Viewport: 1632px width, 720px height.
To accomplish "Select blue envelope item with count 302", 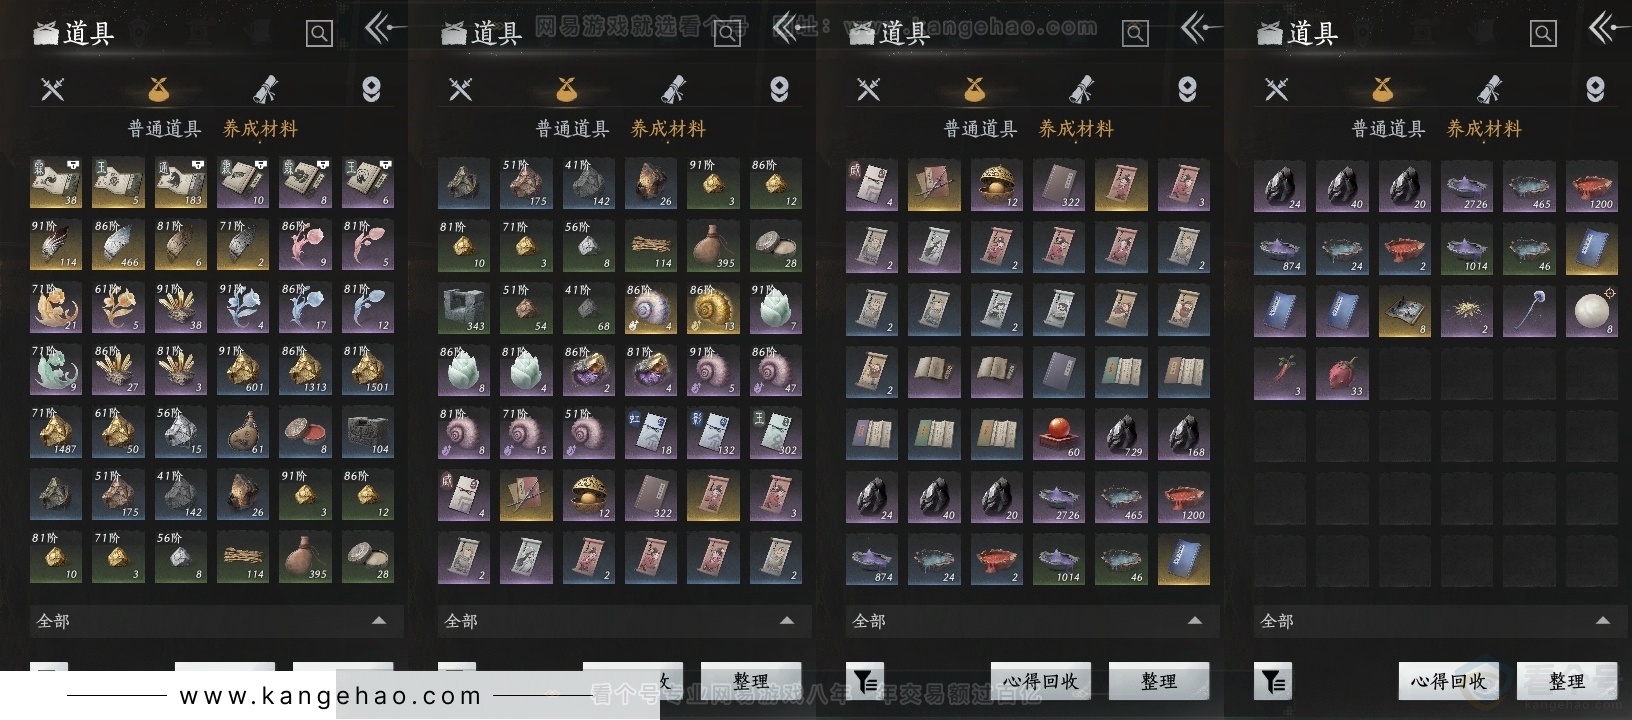I will (776, 432).
